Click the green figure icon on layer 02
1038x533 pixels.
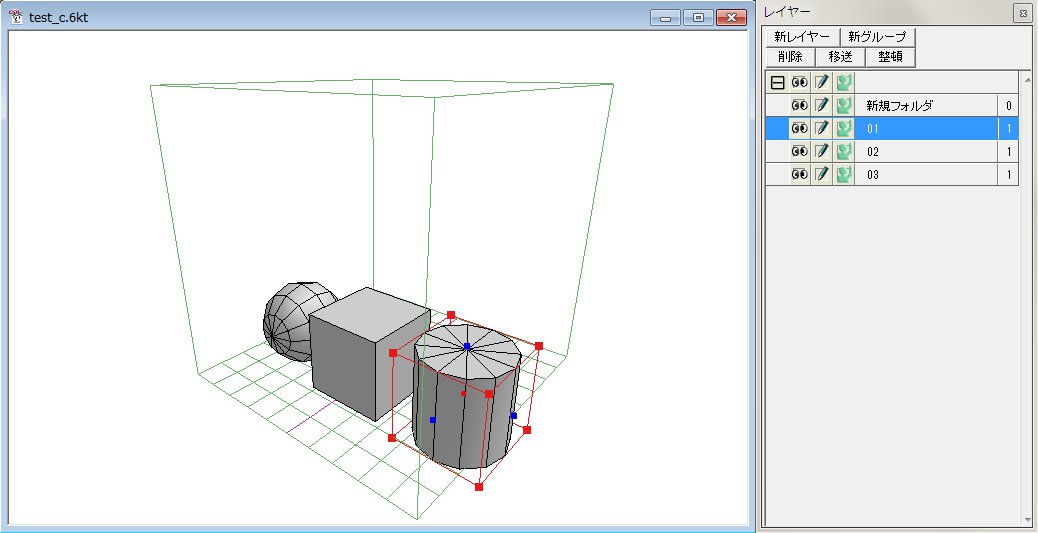tap(844, 152)
